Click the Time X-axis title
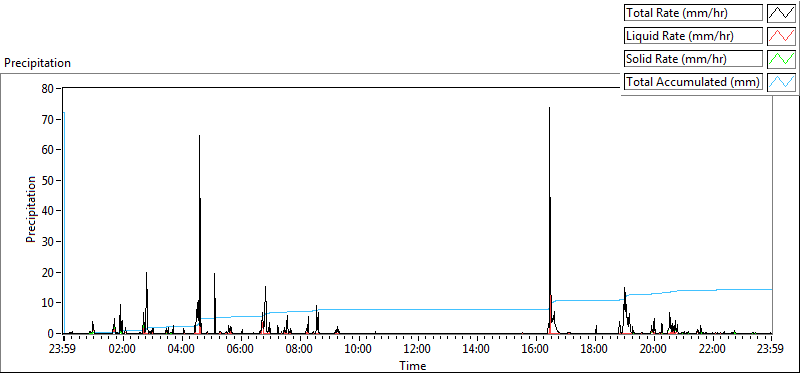The width and height of the screenshot is (800, 373). [412, 365]
